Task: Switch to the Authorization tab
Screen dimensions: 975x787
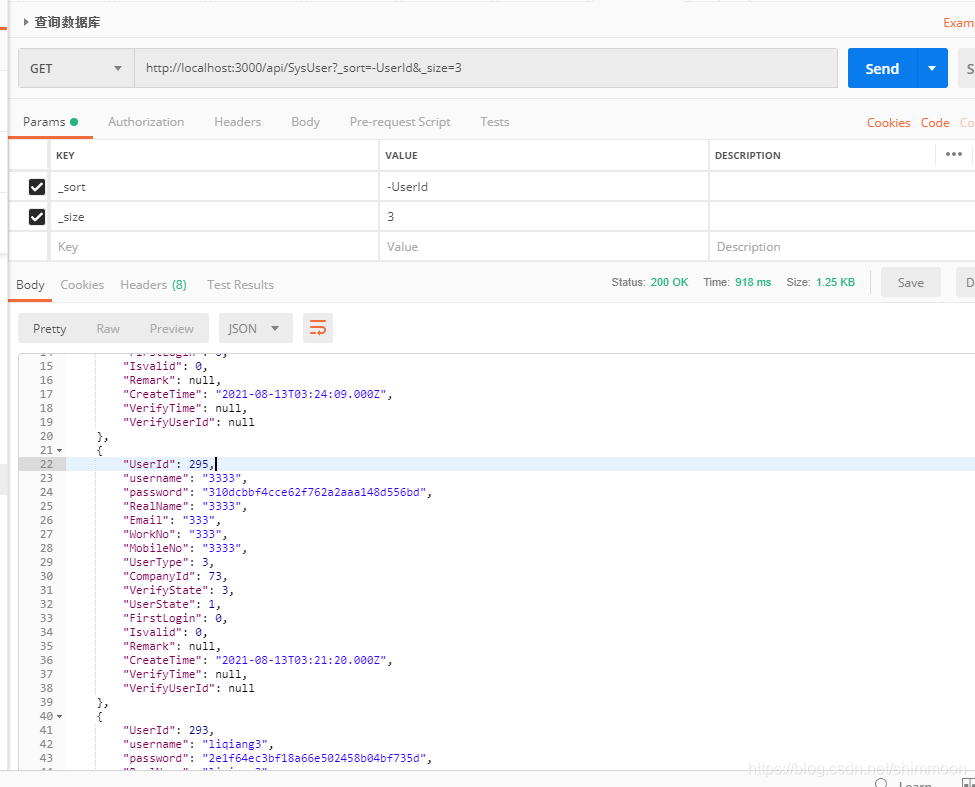Action: pos(146,122)
